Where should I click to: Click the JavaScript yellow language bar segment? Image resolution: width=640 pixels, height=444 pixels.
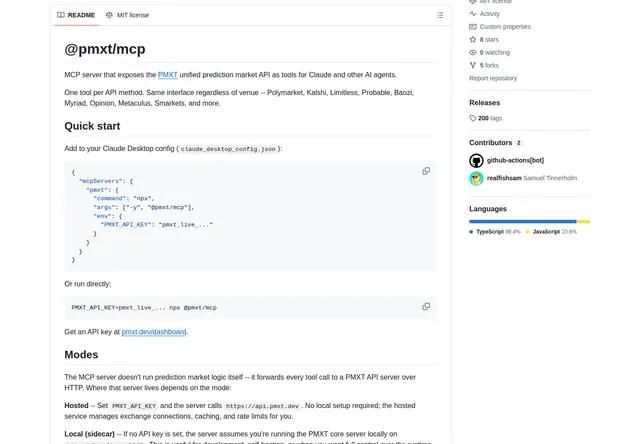pos(583,222)
